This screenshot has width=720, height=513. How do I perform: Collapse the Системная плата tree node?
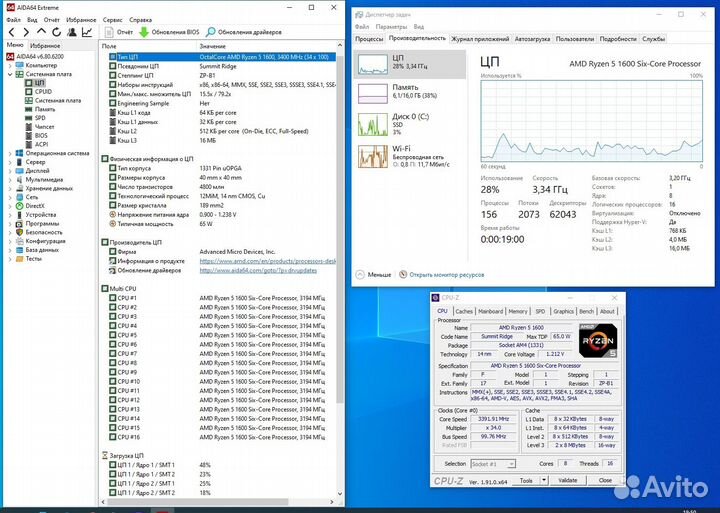(x=10, y=74)
